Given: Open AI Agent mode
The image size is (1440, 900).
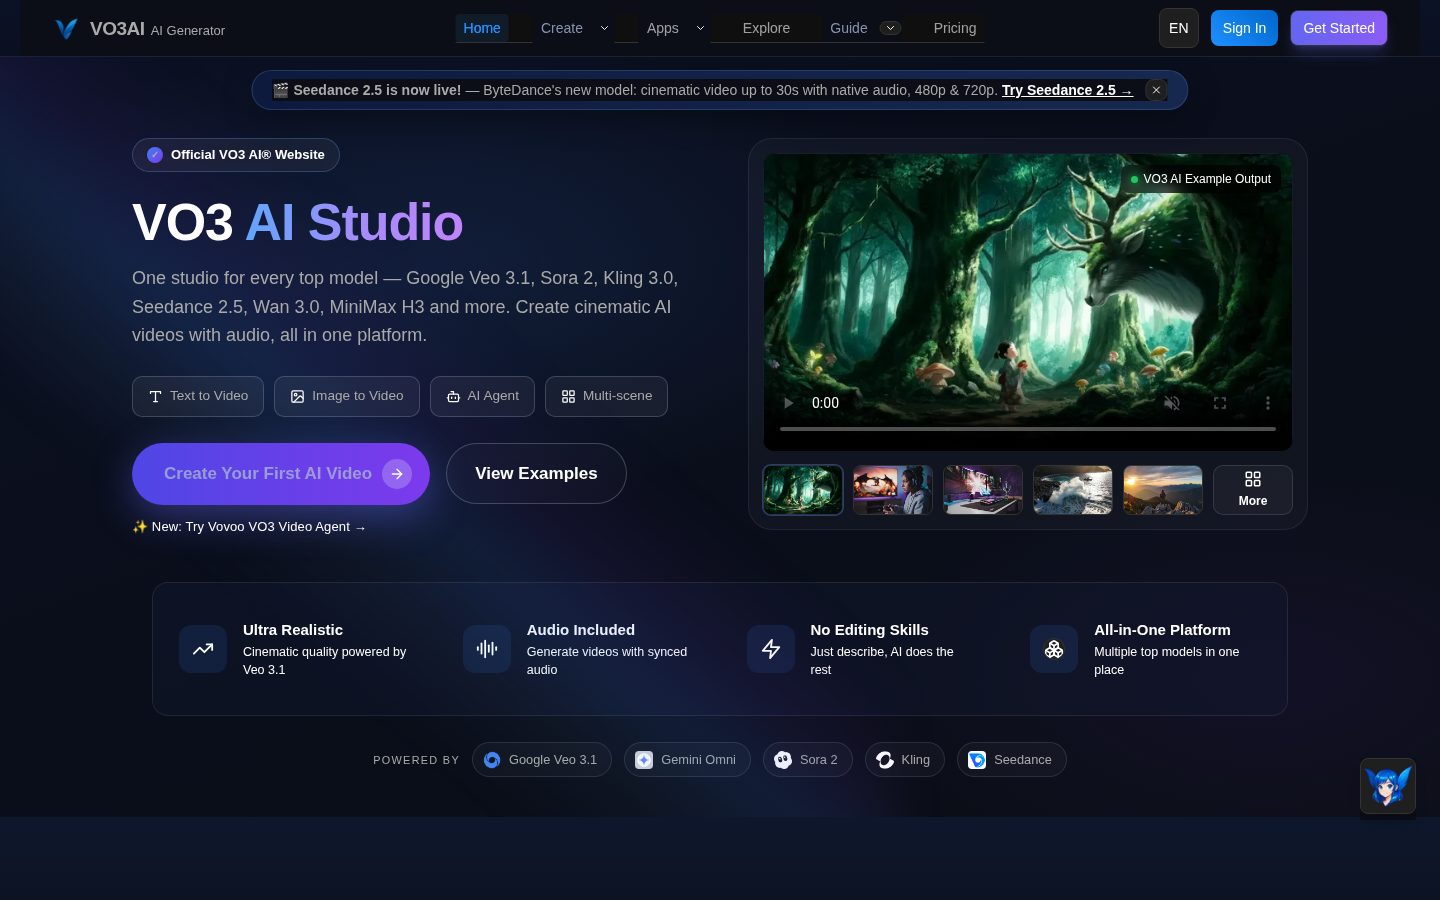Looking at the screenshot, I should (x=482, y=396).
